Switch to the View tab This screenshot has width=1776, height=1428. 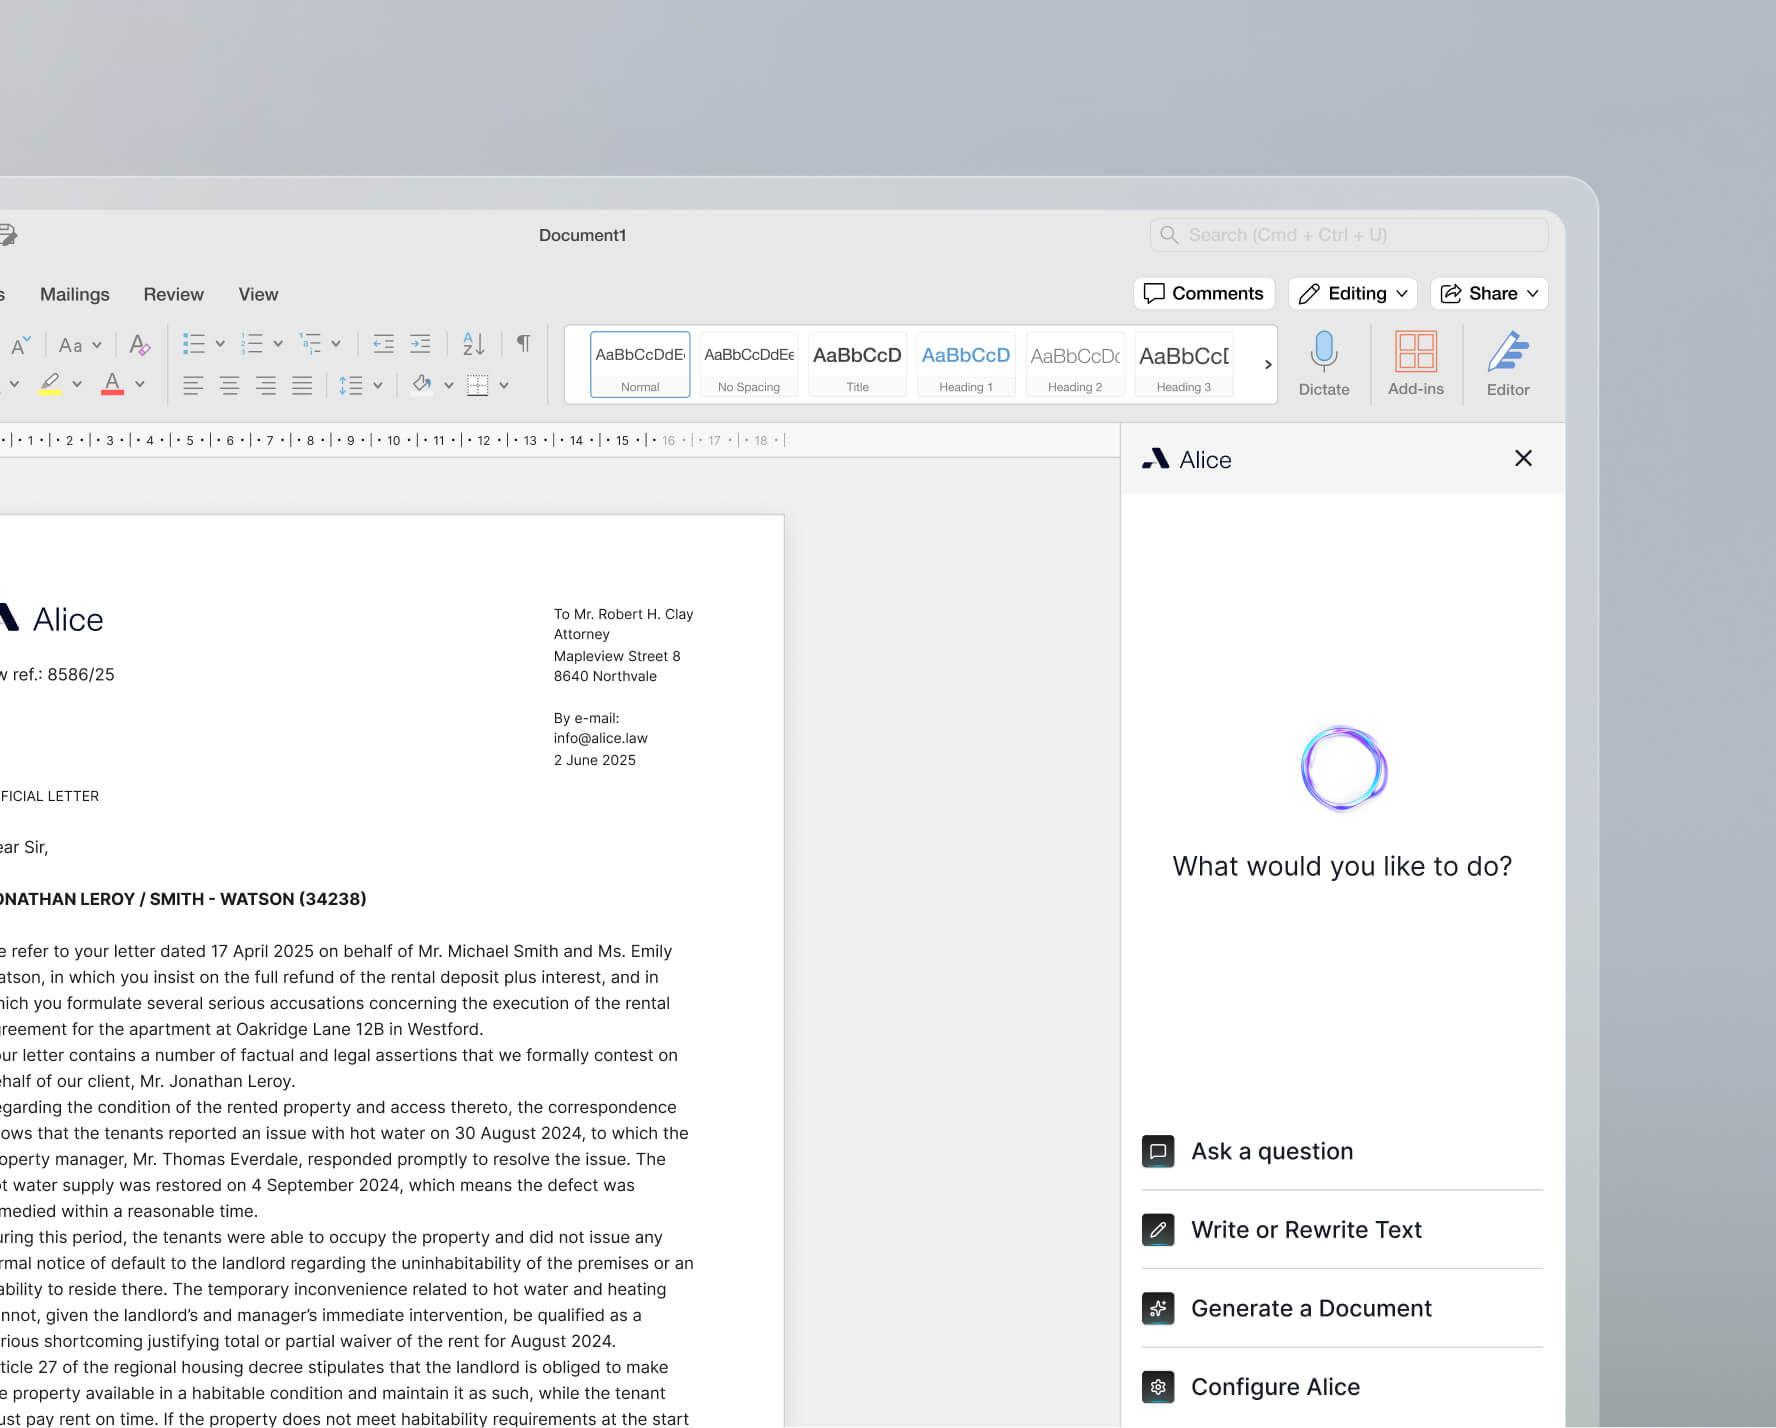258,294
